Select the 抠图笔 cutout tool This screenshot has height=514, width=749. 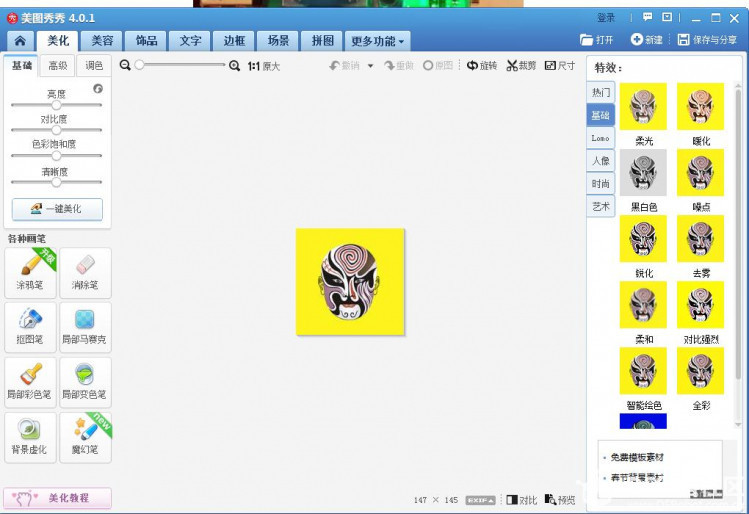tap(31, 327)
